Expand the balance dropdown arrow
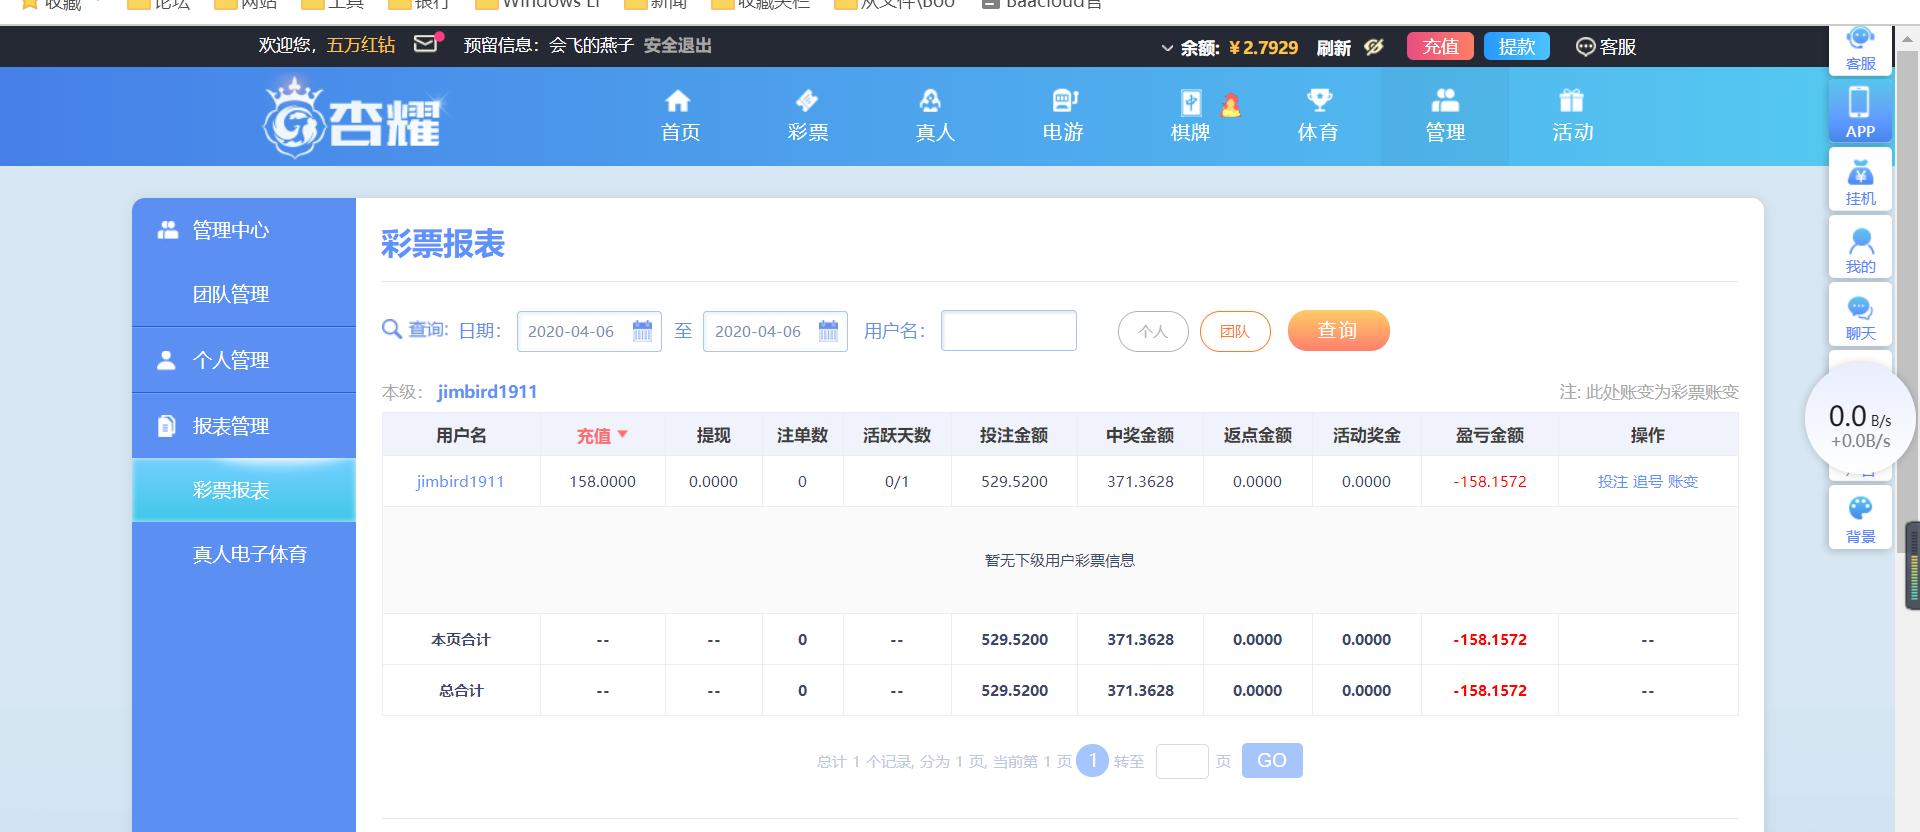The width and height of the screenshot is (1920, 832). (x=1167, y=48)
